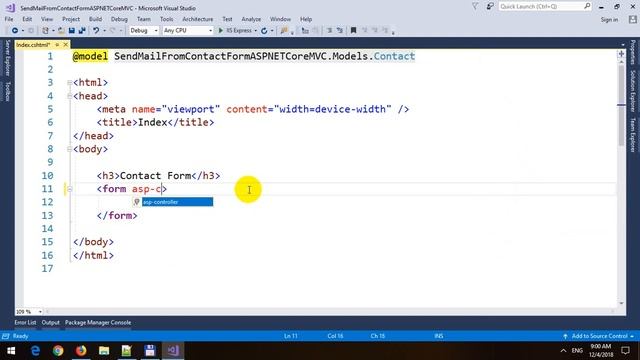Open the Error List tab
This screenshot has width=640, height=360.
pos(25,322)
